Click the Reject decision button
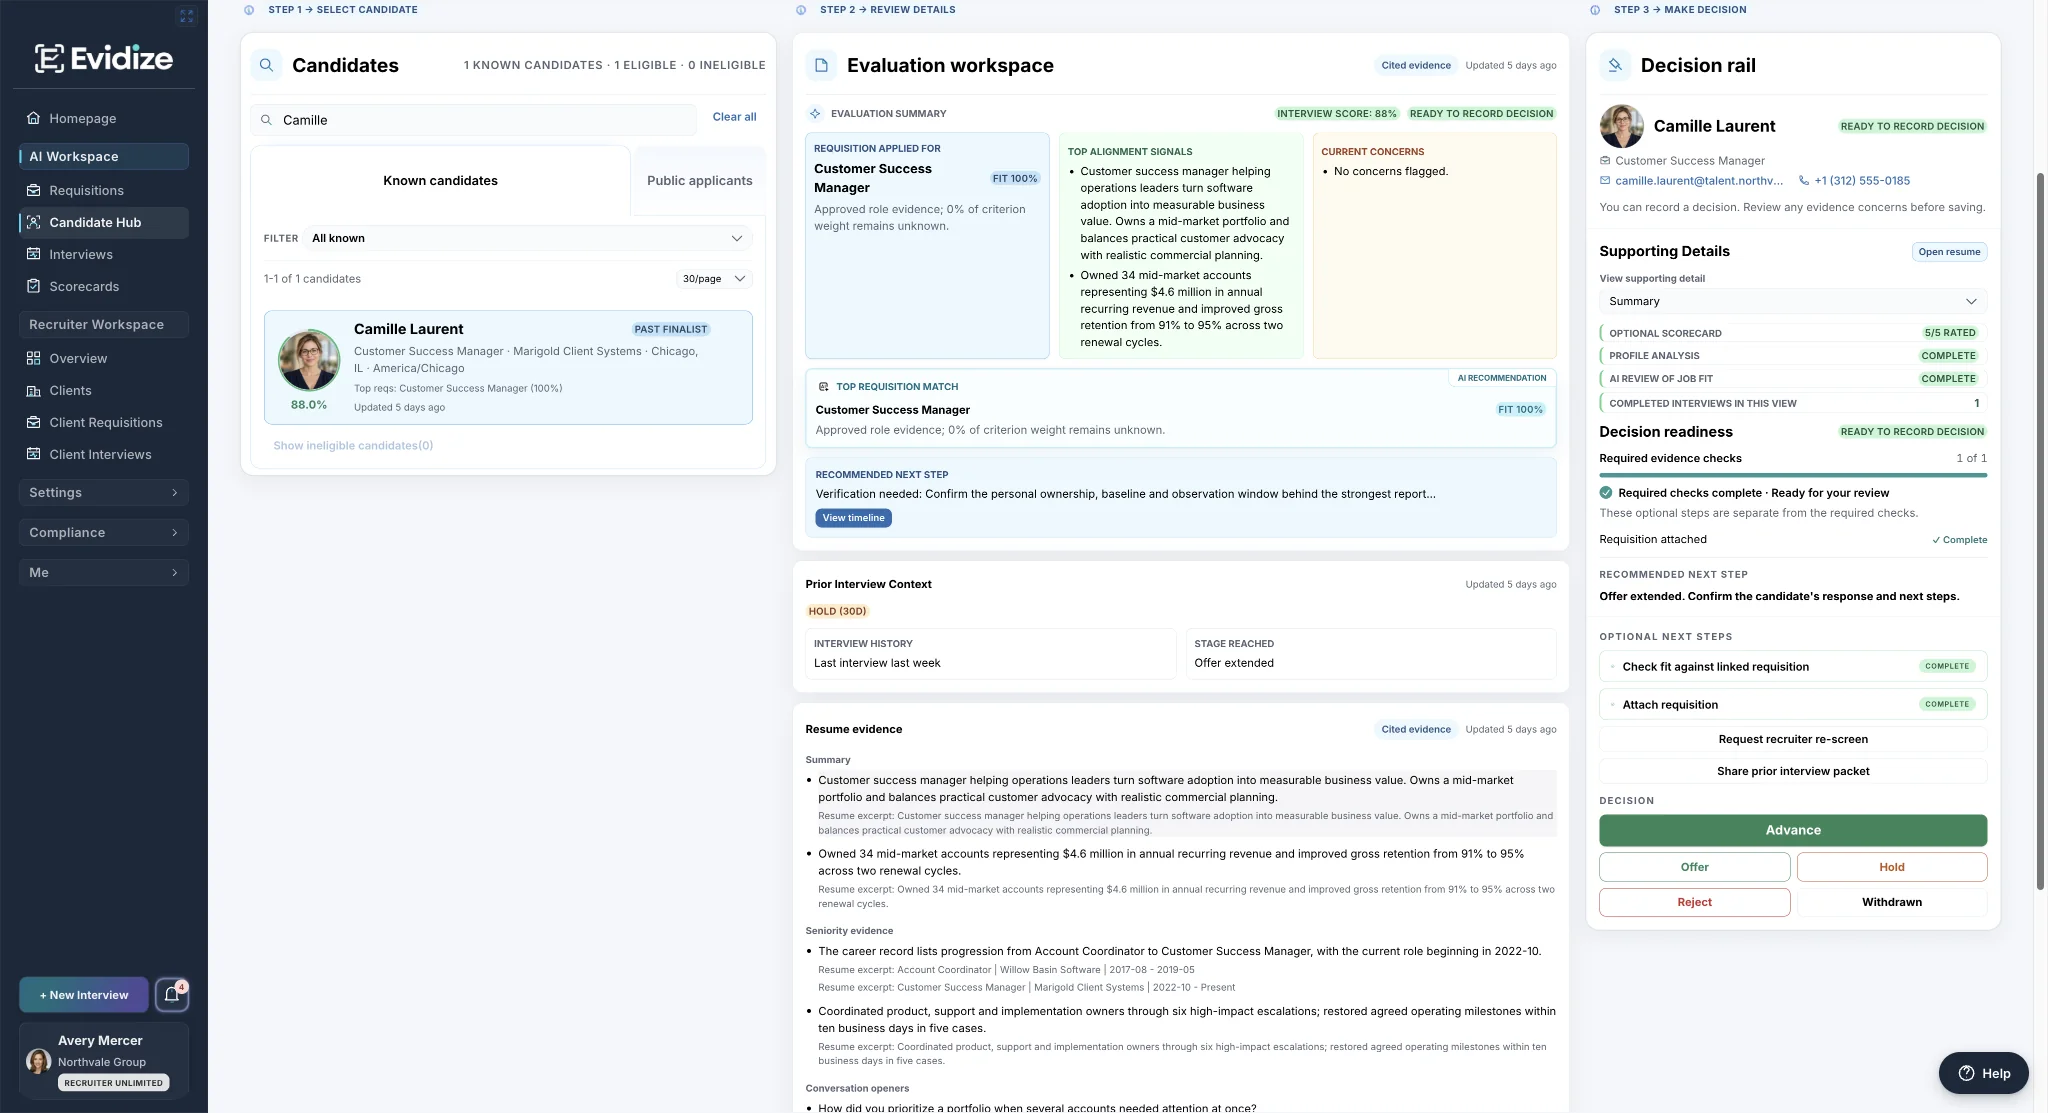2048x1113 pixels. pyautogui.click(x=1694, y=902)
